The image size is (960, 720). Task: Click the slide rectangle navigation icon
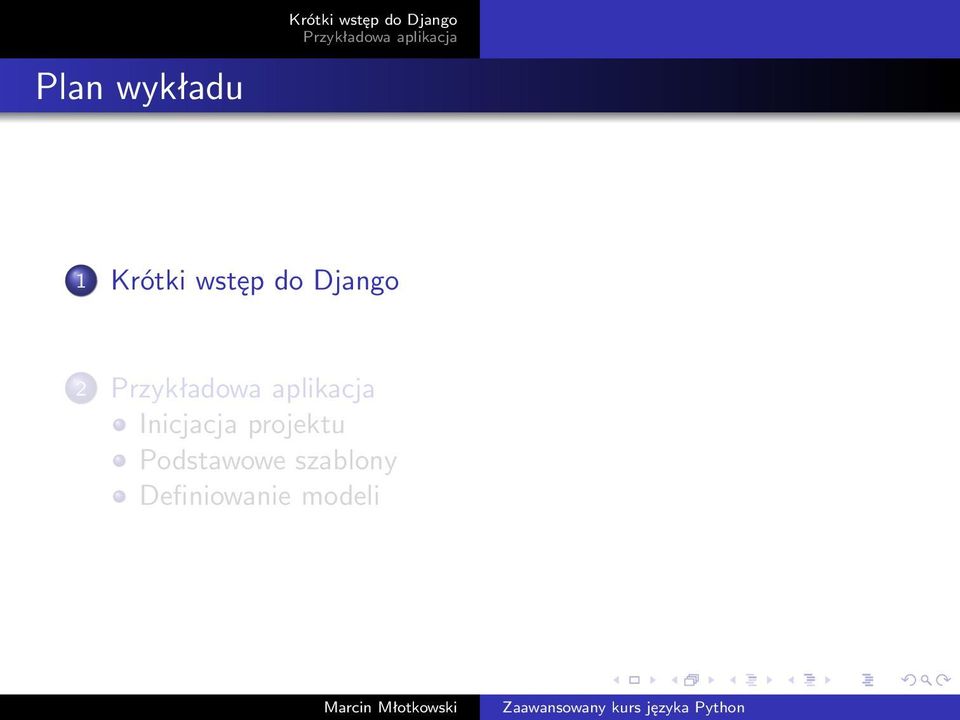[x=634, y=680]
